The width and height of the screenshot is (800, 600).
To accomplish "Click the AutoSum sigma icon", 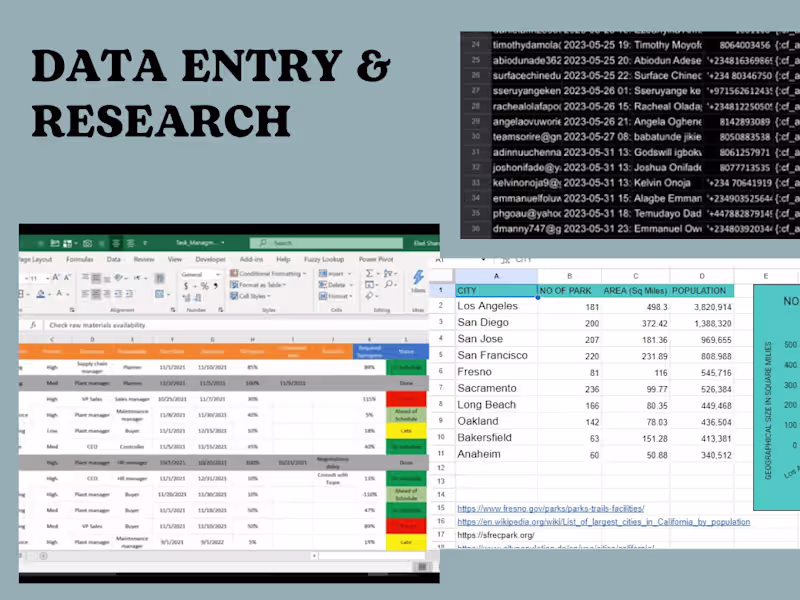I will point(369,273).
